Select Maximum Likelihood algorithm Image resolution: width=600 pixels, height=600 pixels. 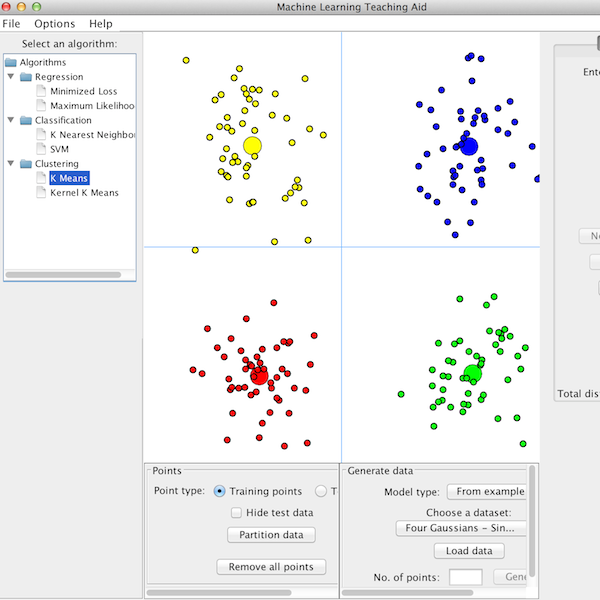(x=92, y=106)
